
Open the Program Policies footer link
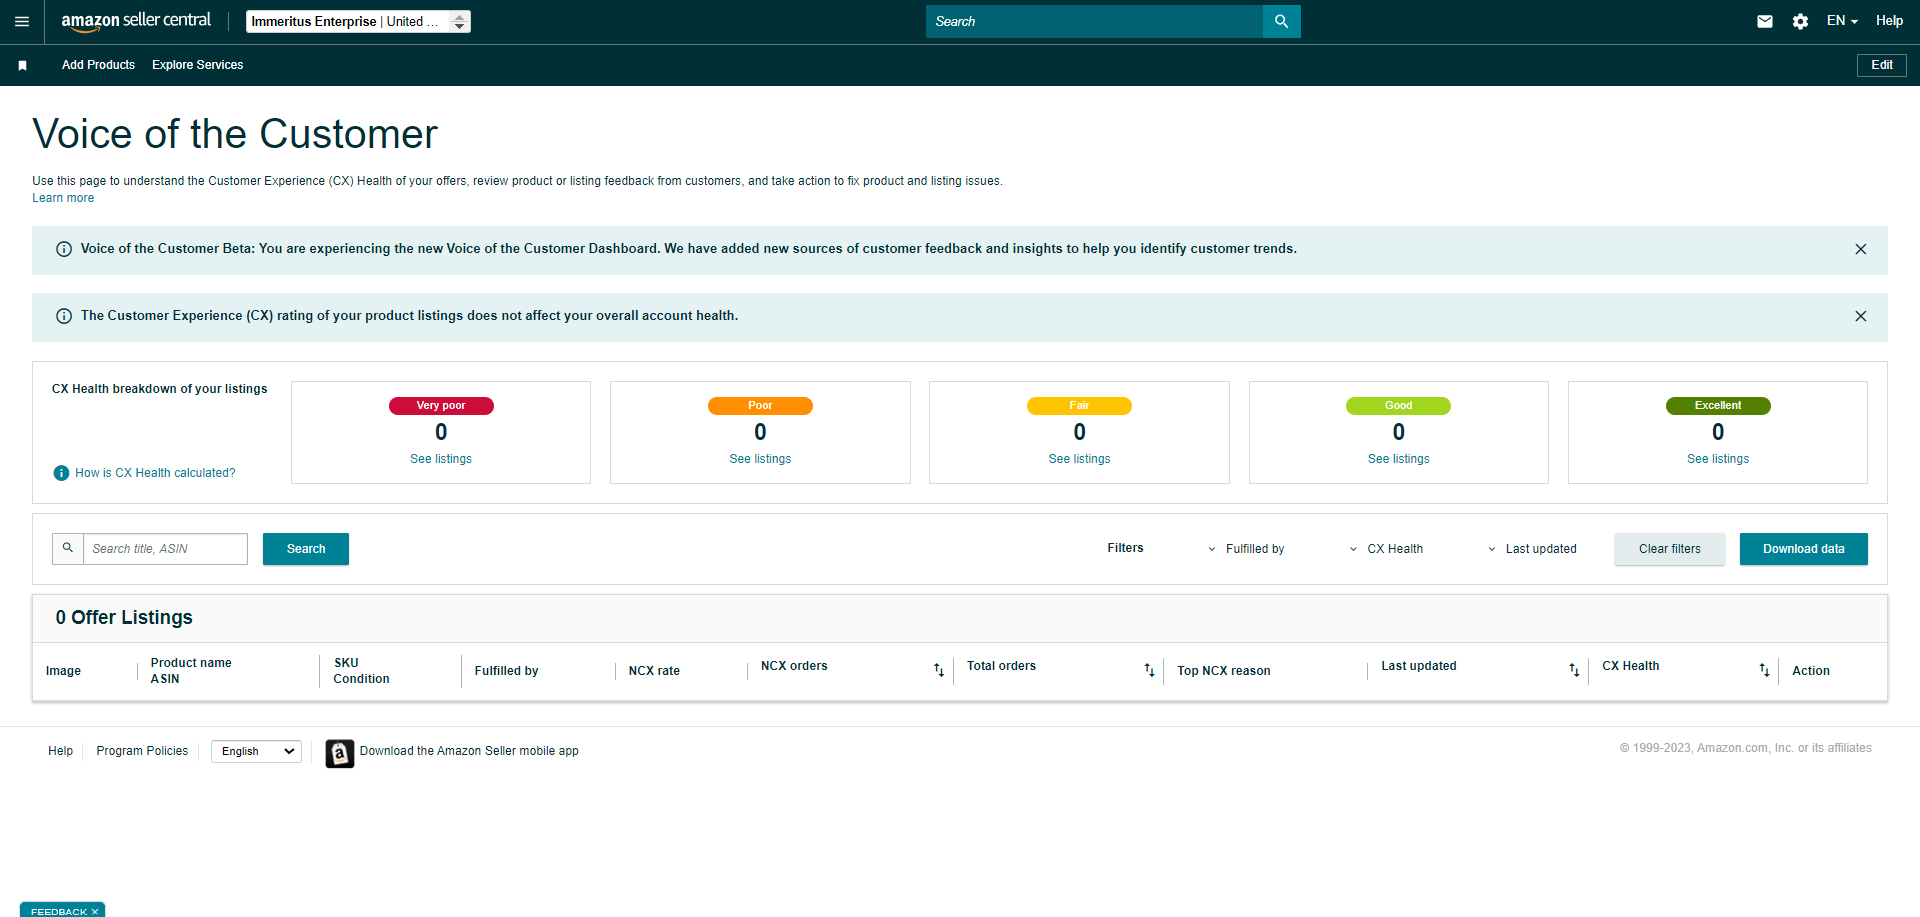(142, 751)
